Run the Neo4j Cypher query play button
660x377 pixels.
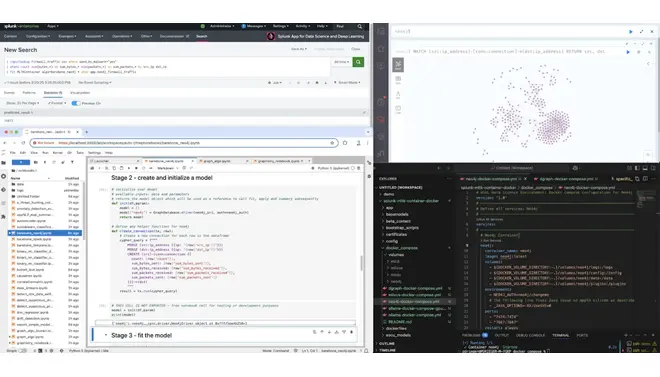click(x=628, y=52)
